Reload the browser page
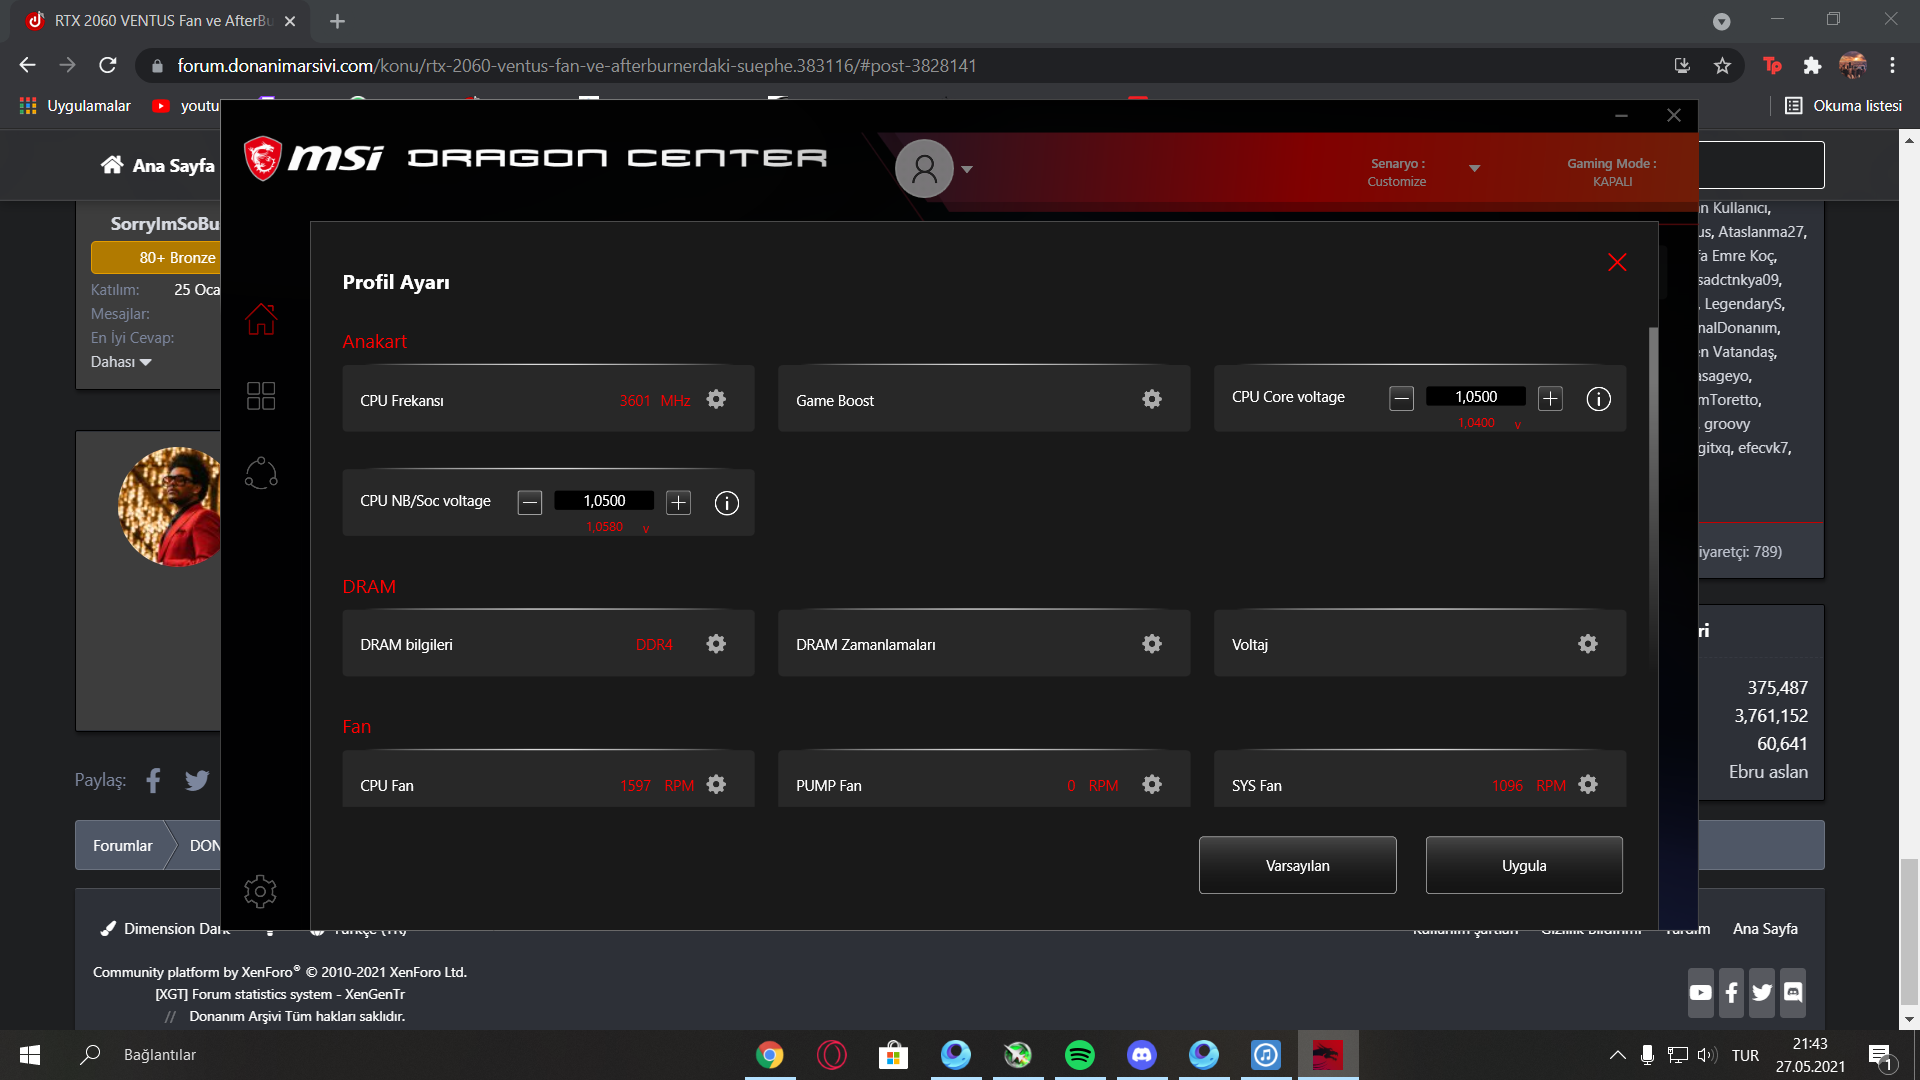This screenshot has height=1080, width=1920. click(108, 65)
